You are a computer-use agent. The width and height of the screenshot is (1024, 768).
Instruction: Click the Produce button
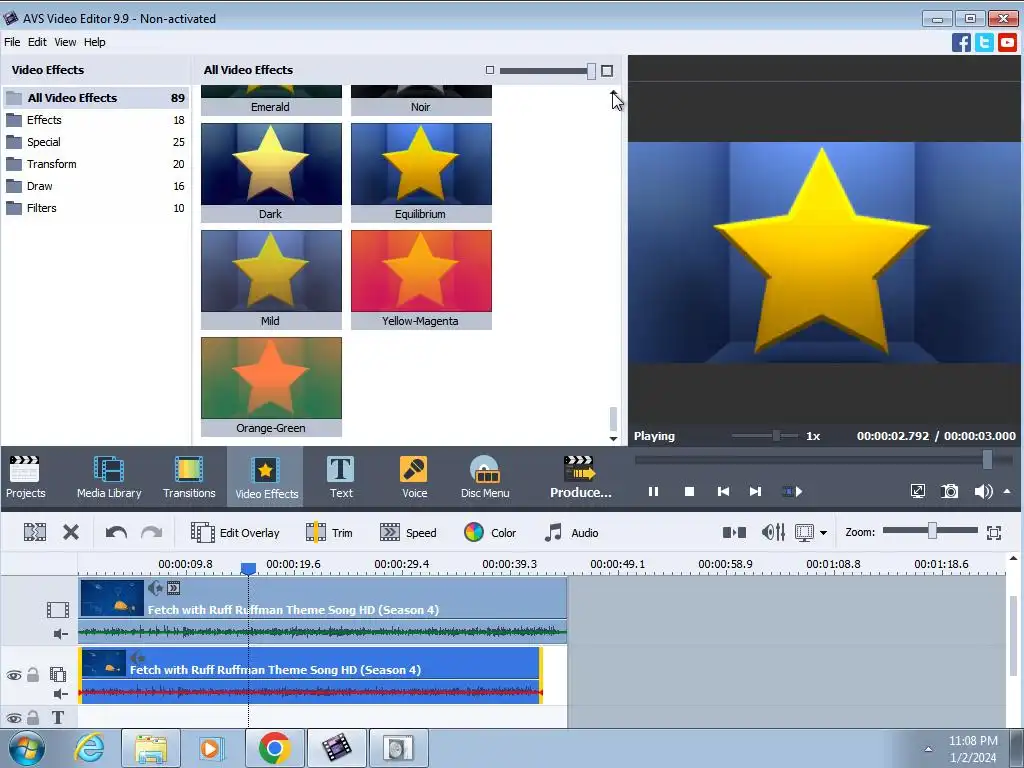(581, 477)
